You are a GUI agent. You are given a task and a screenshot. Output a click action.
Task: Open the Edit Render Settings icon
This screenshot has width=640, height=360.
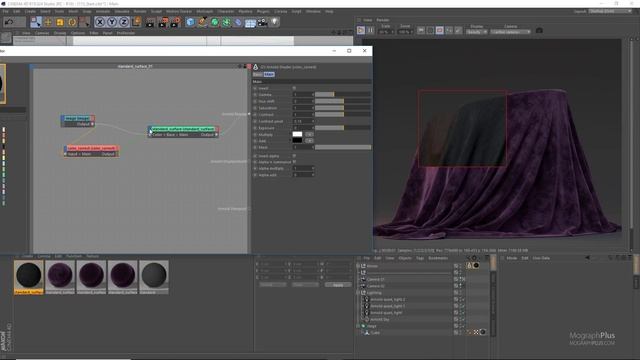pos(176,22)
